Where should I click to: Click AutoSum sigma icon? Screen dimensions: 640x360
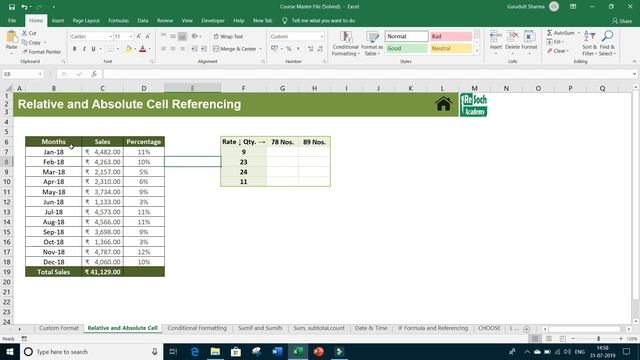point(549,33)
